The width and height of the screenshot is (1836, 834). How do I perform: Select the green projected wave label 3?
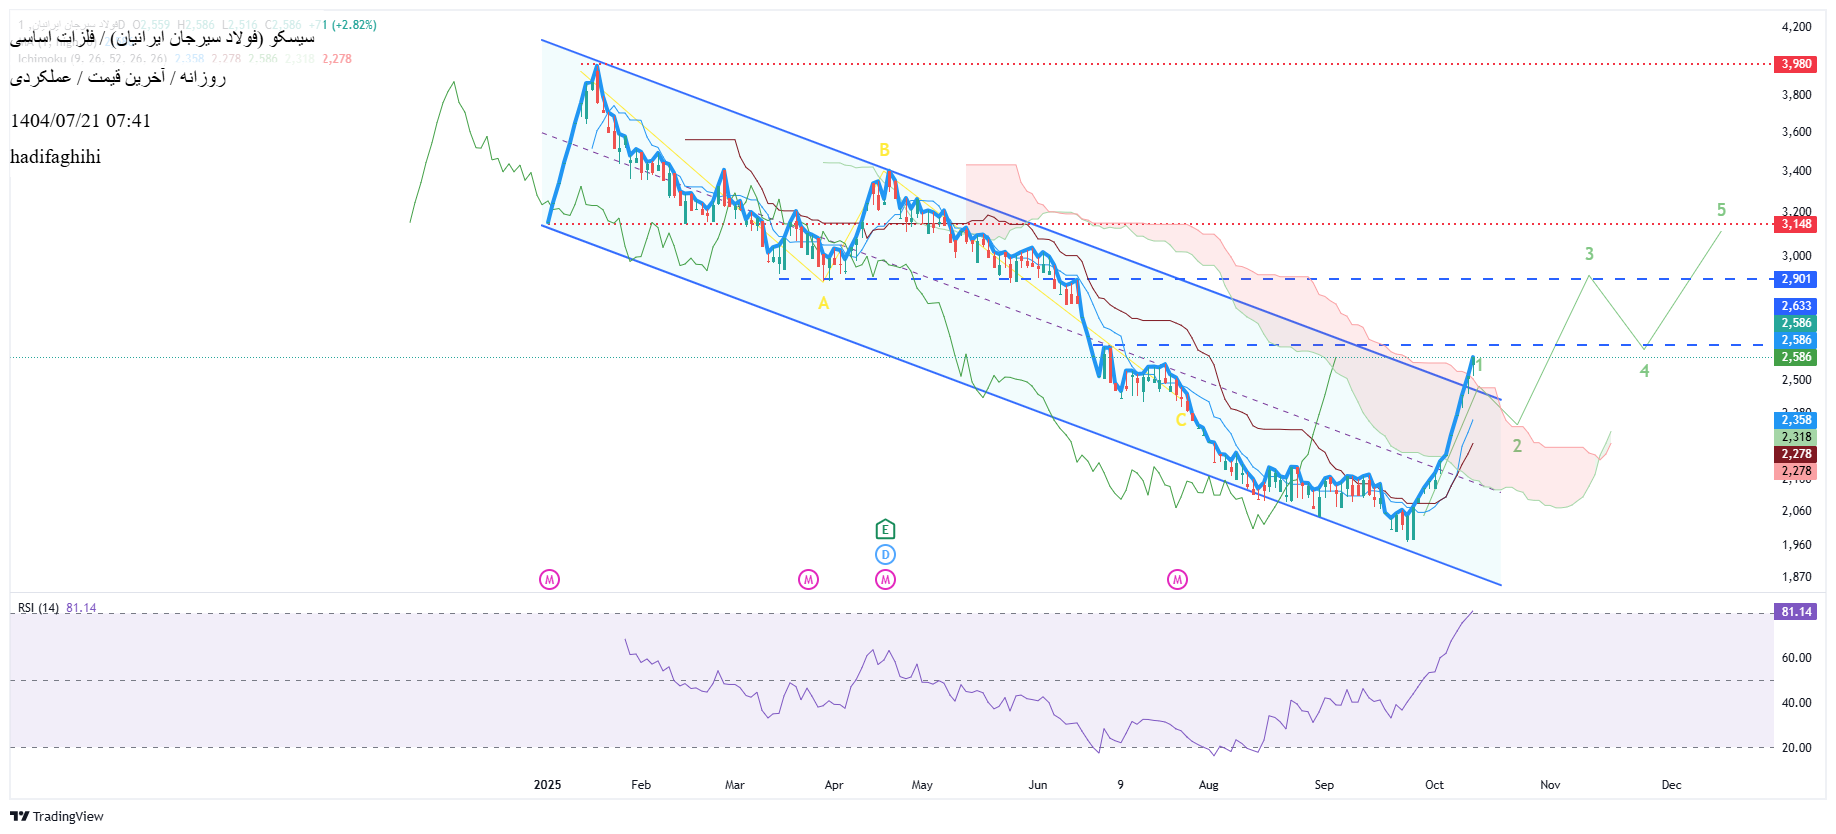coord(1589,254)
